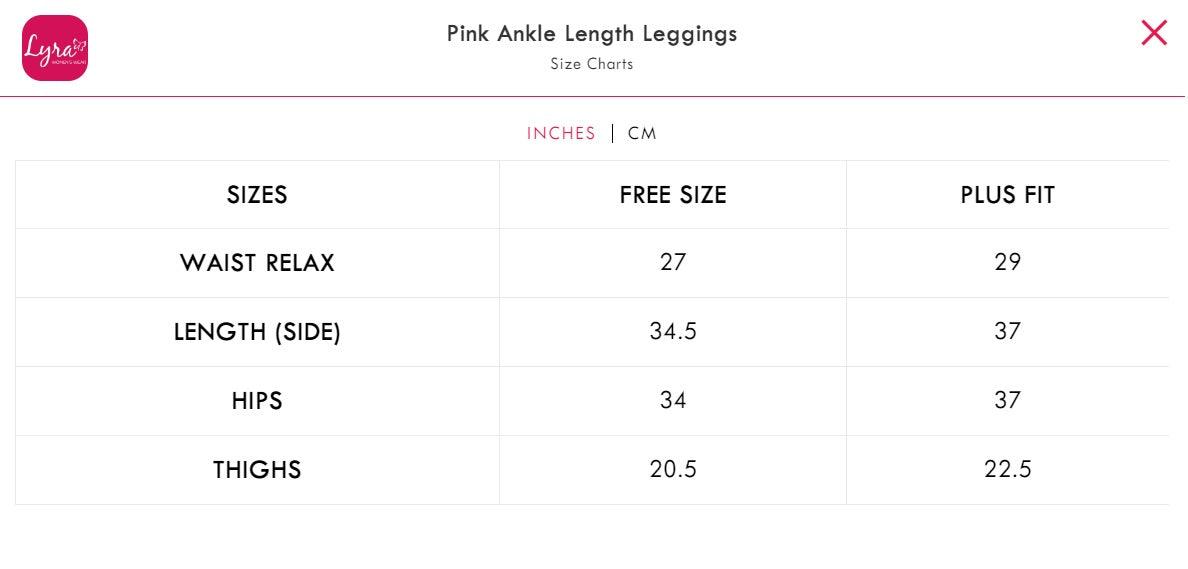1188x569 pixels.
Task: Click the PLUS FIT column header
Action: click(1007, 195)
